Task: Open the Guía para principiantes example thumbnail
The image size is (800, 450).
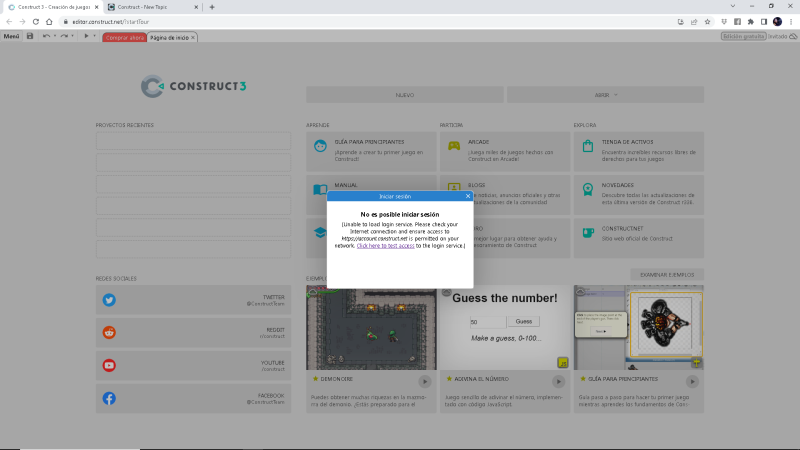Action: pos(639,328)
